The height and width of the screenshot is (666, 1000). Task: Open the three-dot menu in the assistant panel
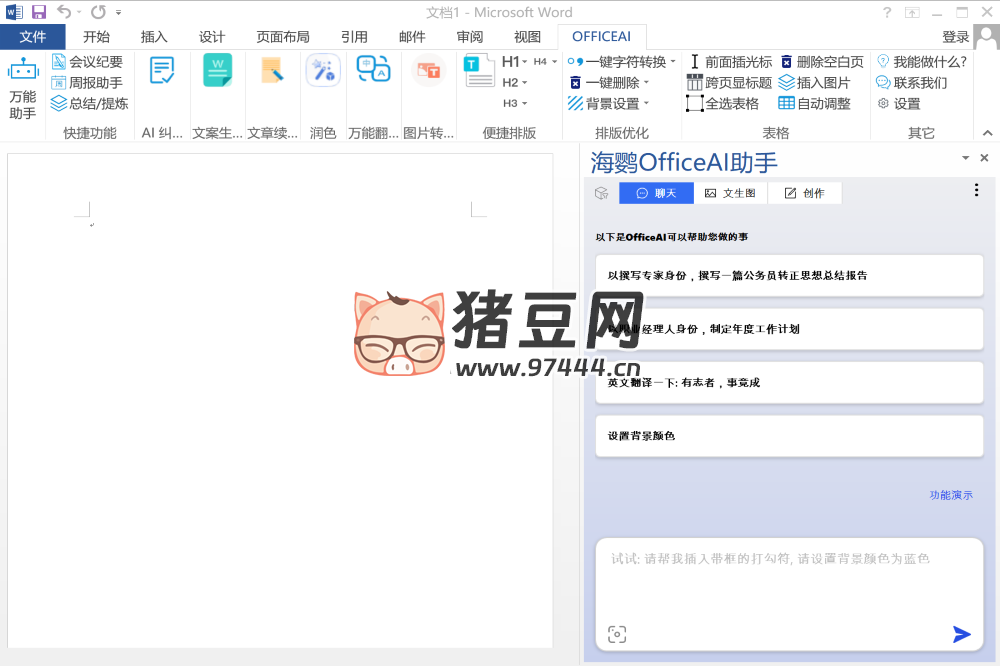click(976, 191)
